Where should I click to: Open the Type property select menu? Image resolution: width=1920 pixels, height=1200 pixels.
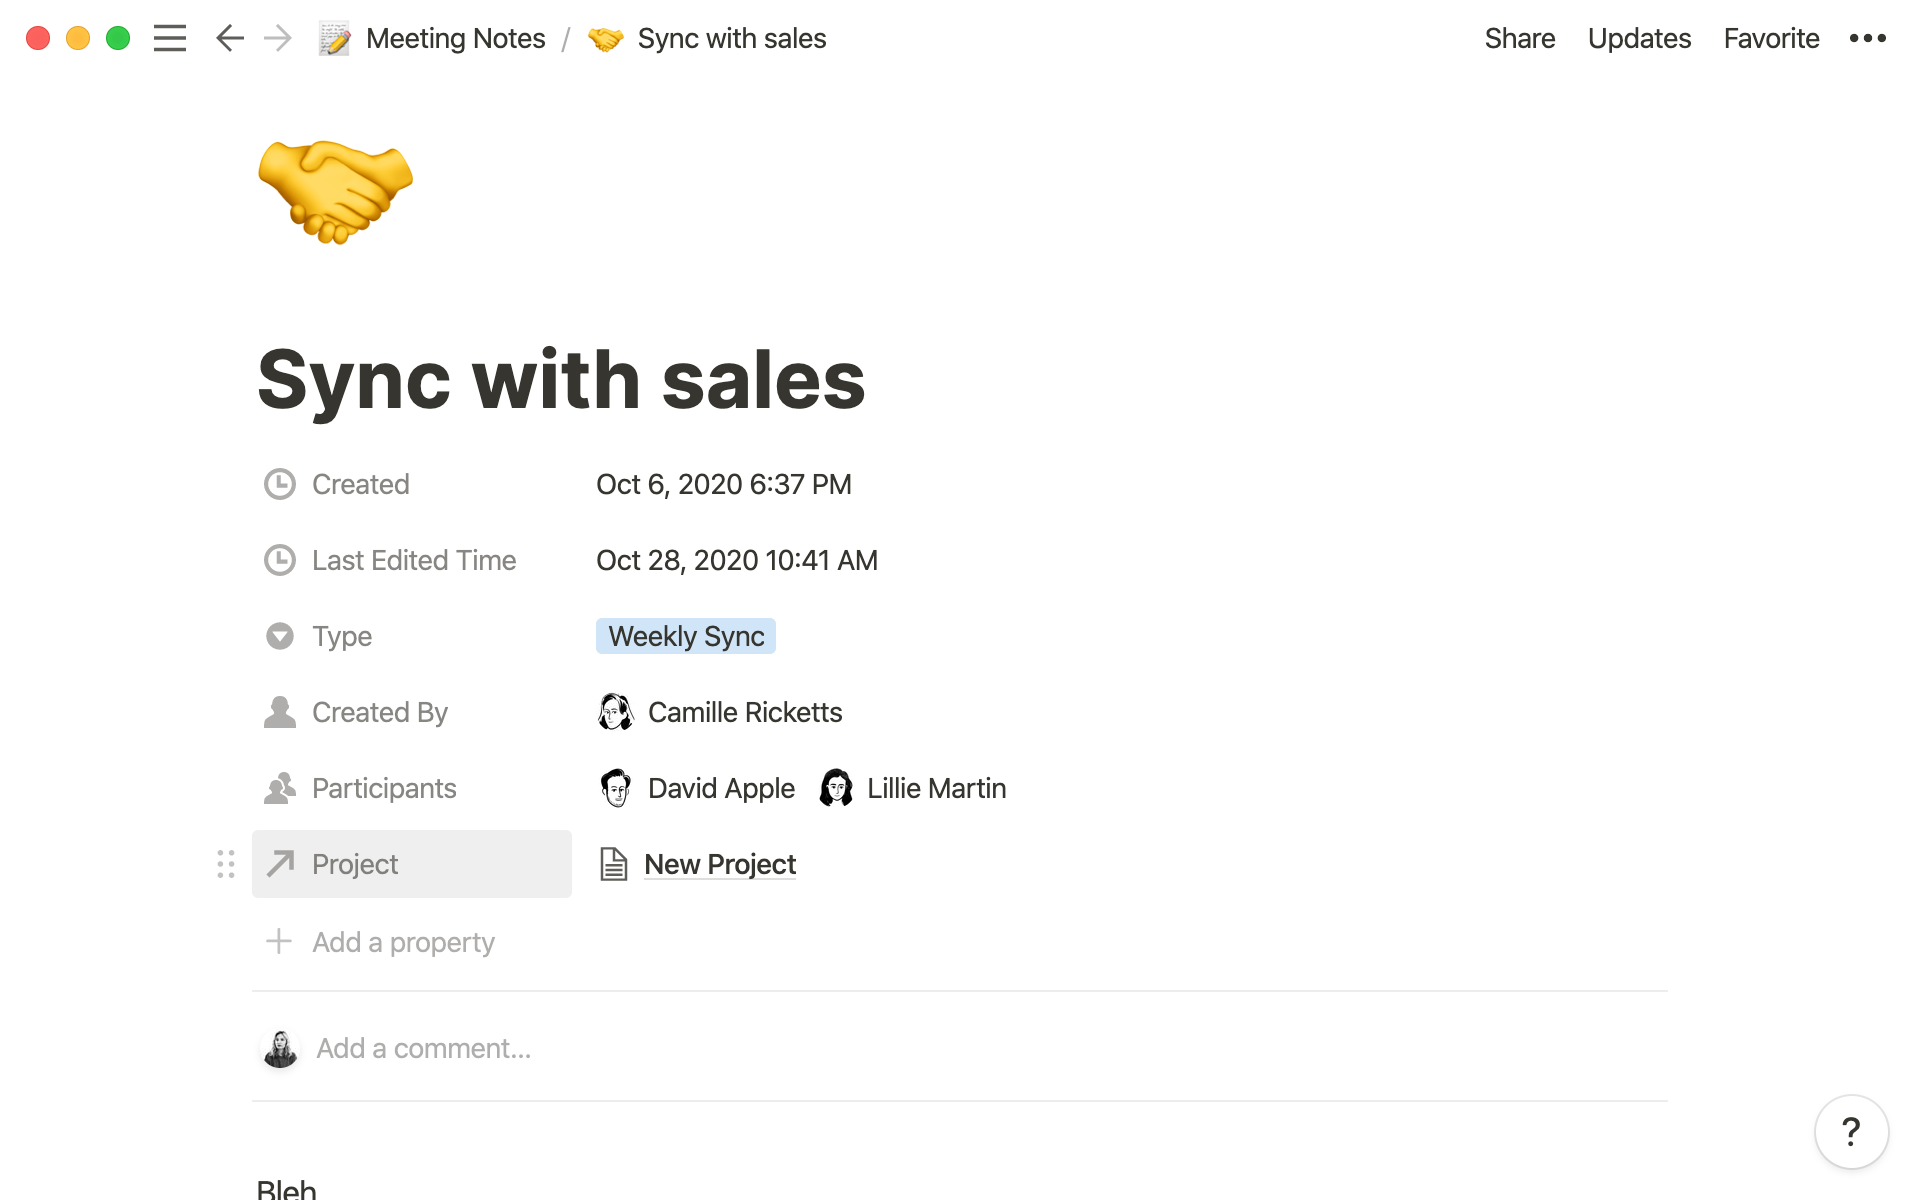pos(342,636)
